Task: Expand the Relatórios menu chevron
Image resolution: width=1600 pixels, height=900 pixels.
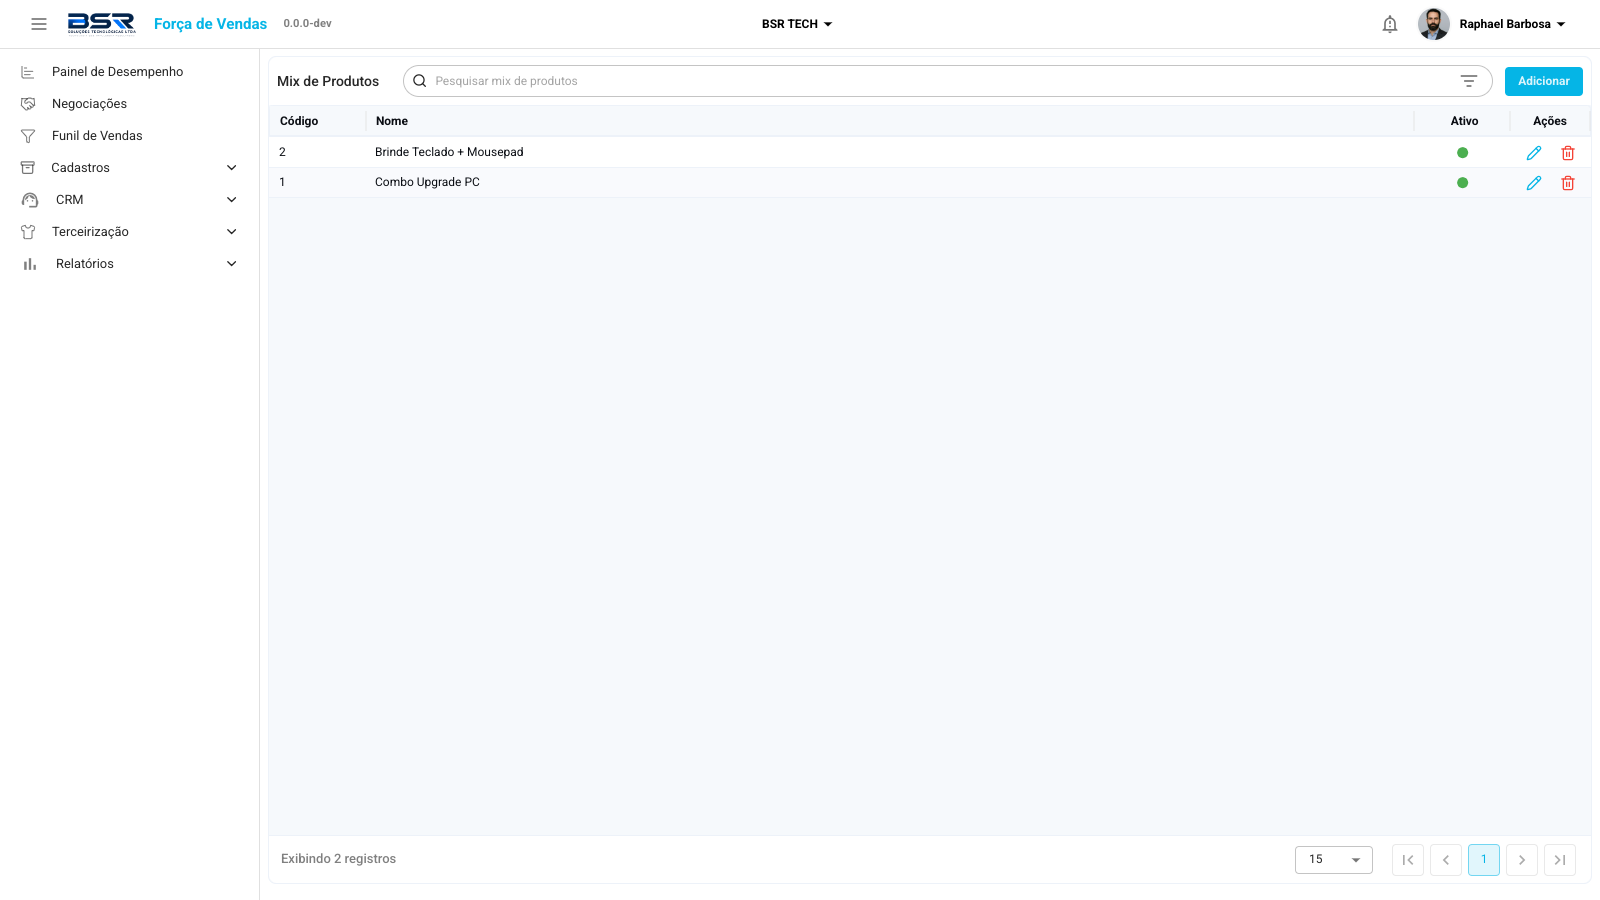Action: pyautogui.click(x=232, y=264)
